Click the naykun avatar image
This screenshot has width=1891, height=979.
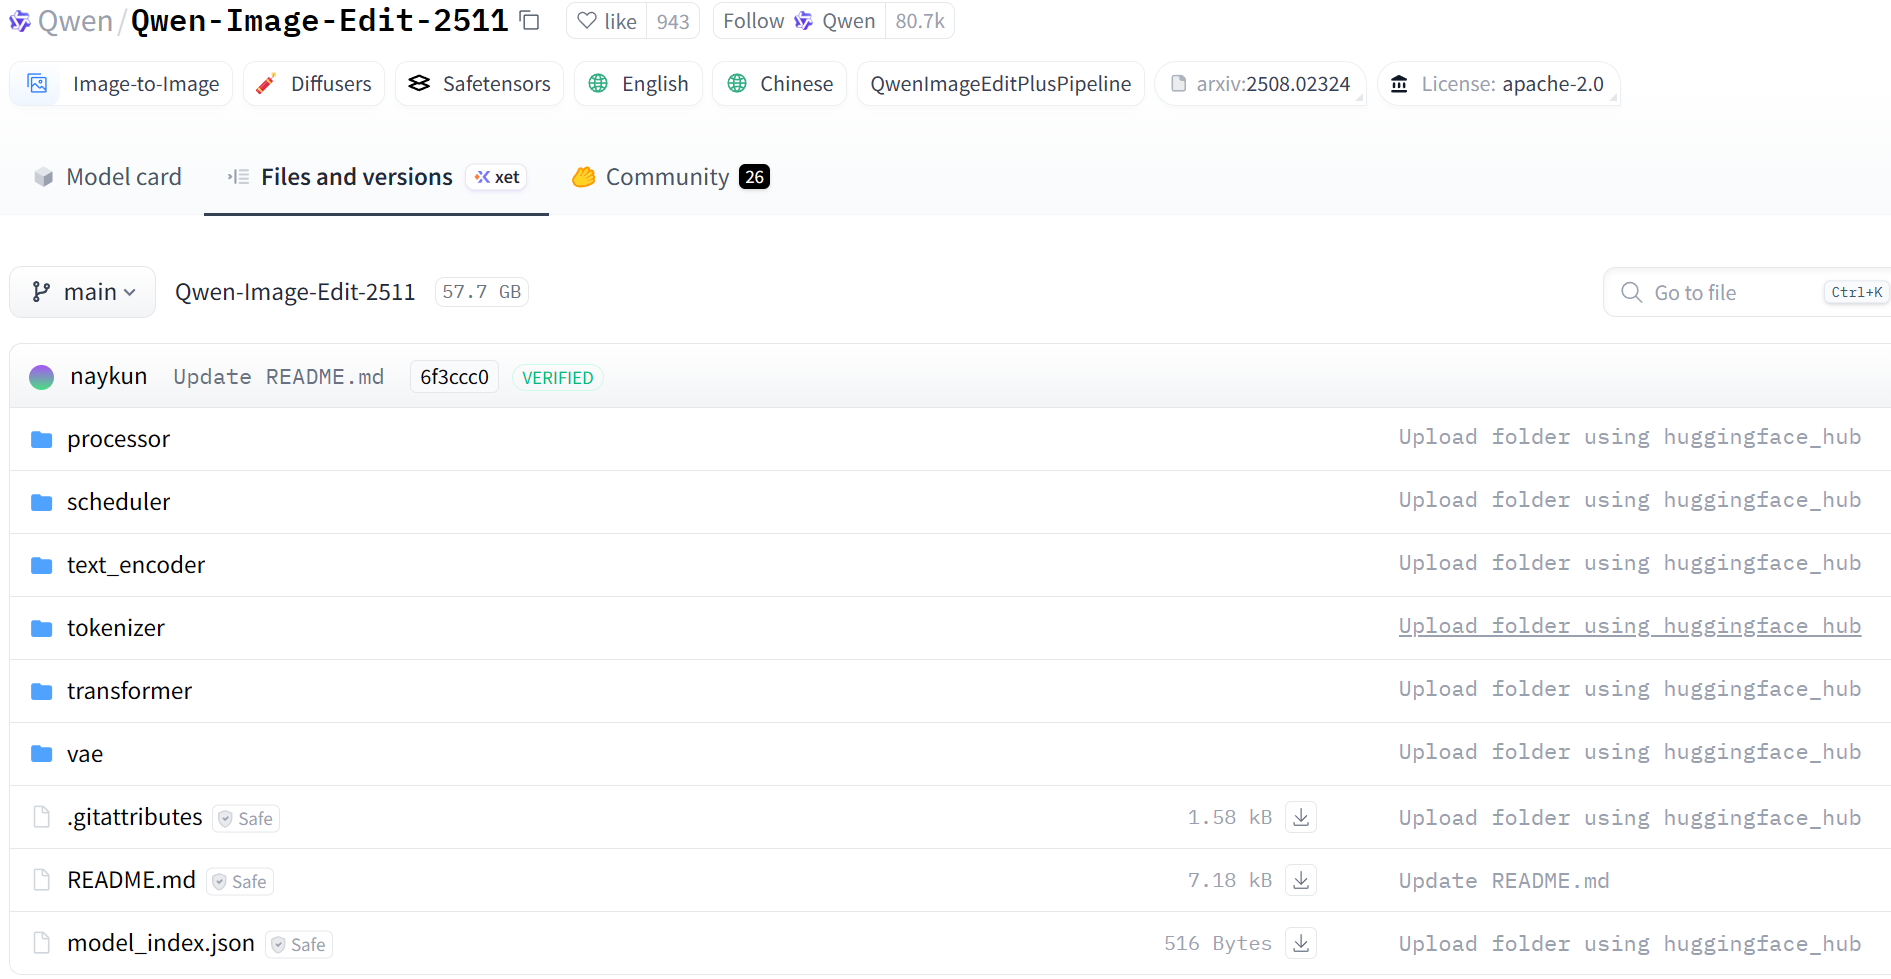pos(41,377)
